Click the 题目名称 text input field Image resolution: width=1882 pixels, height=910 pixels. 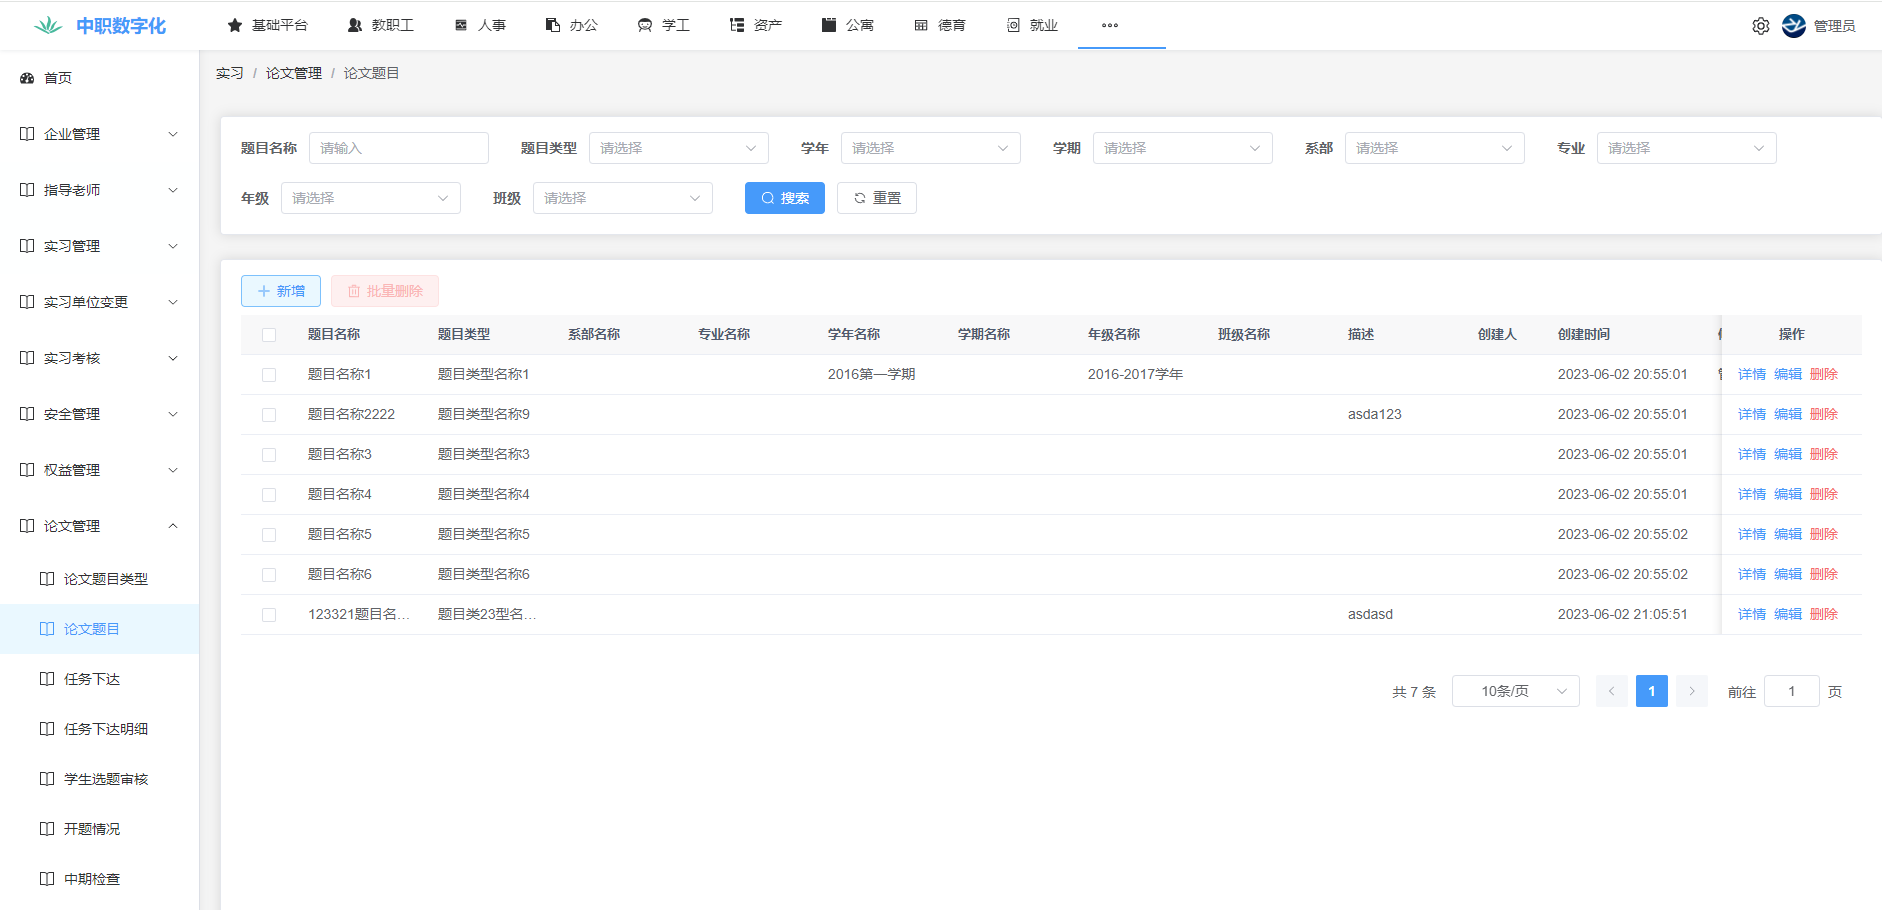tap(398, 148)
